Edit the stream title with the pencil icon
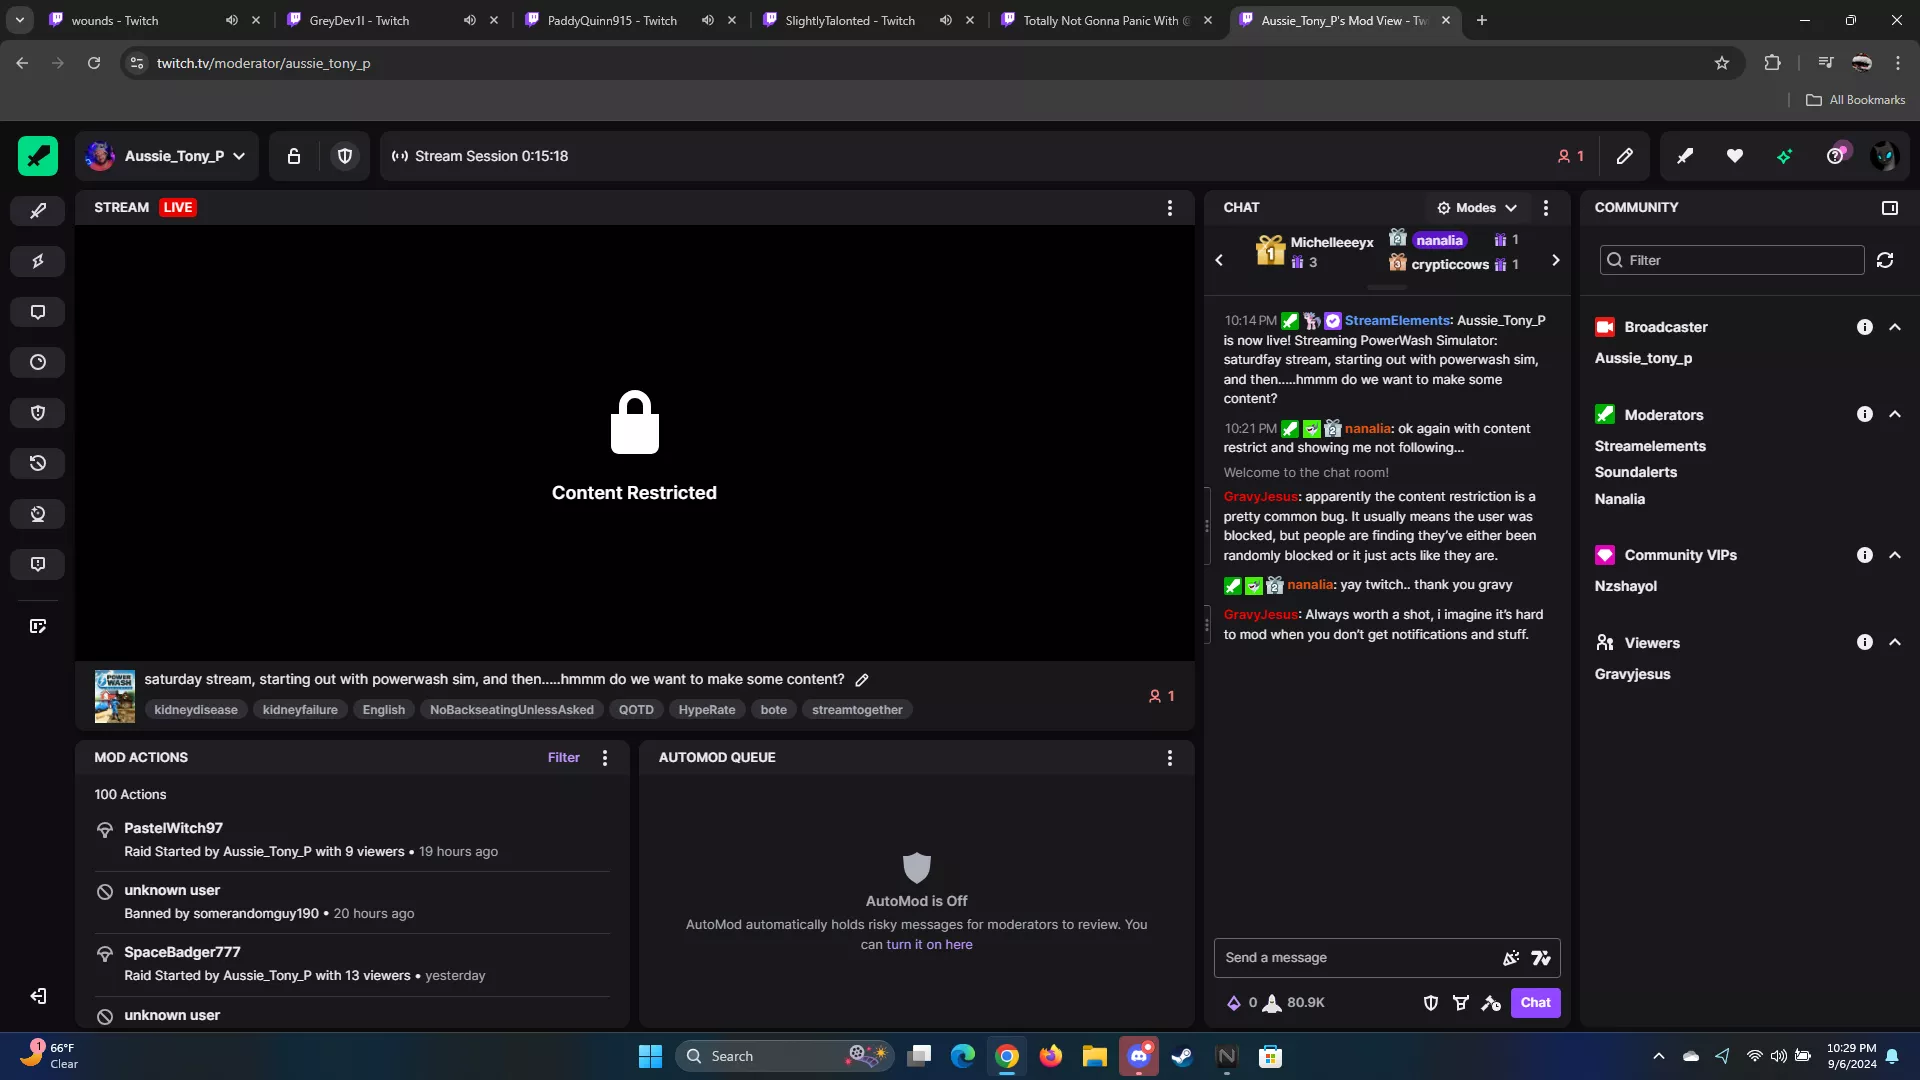 862,679
